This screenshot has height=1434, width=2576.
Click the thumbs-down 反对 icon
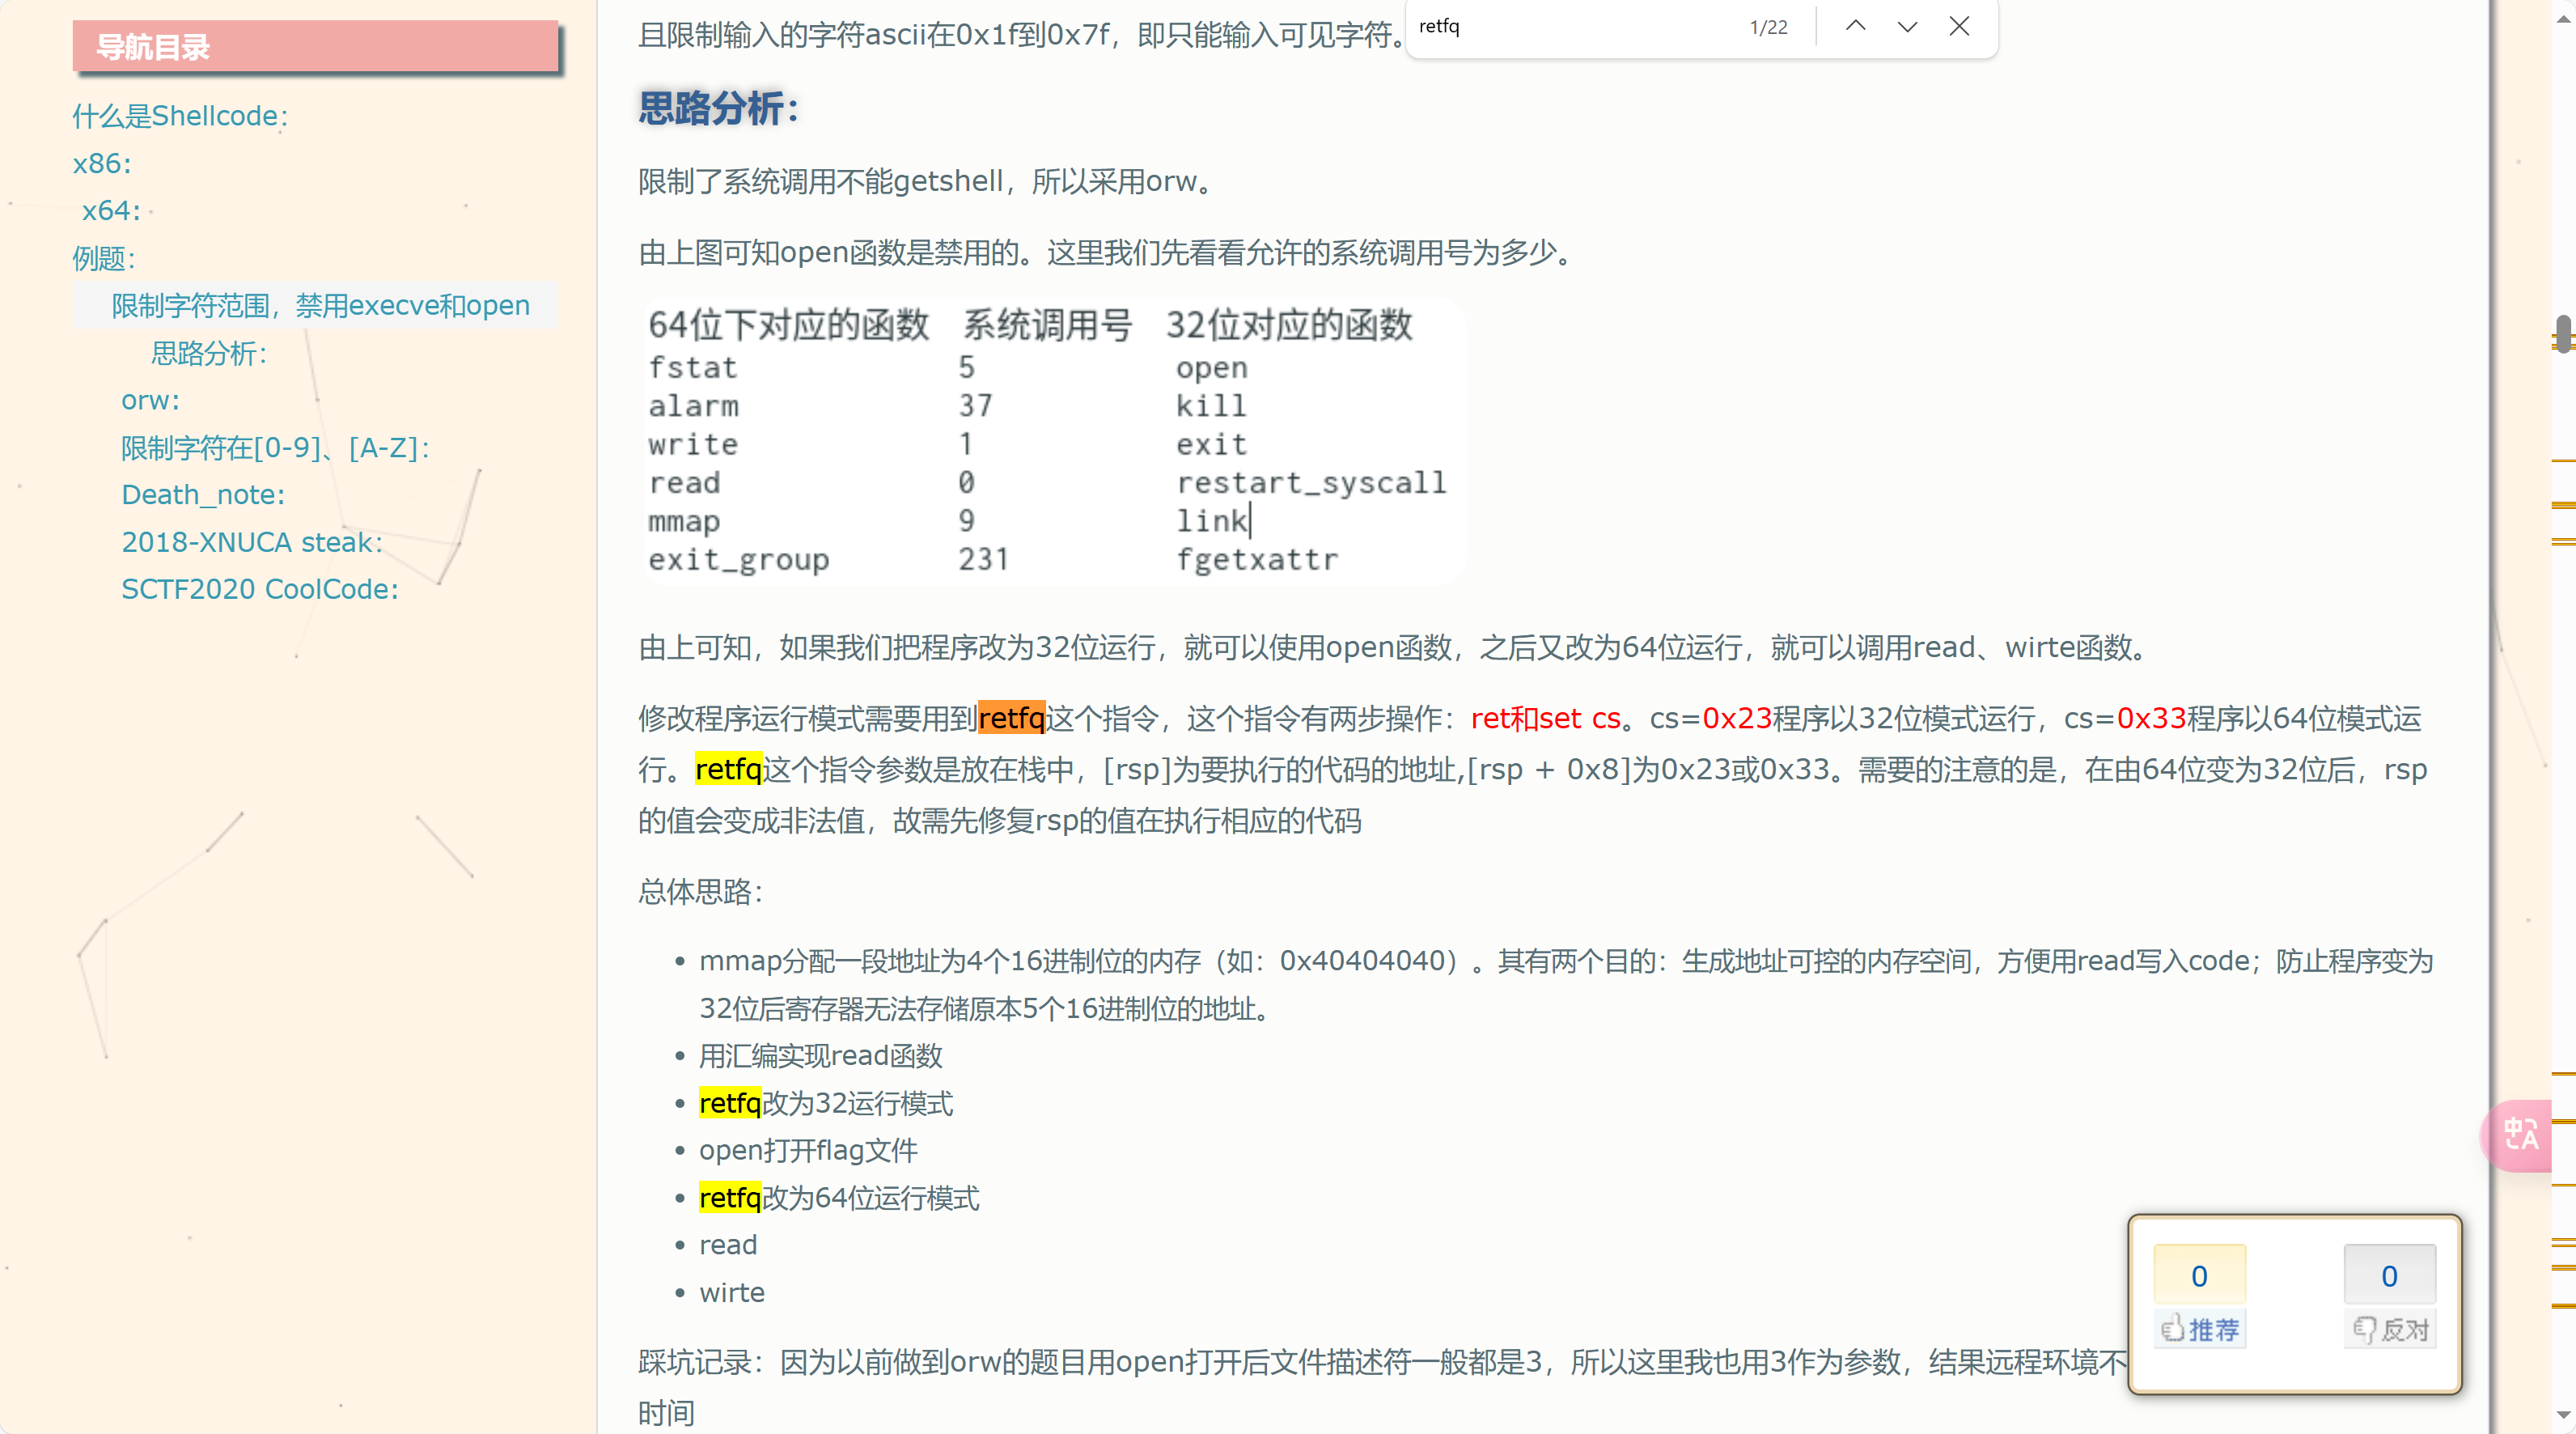click(x=2389, y=1329)
